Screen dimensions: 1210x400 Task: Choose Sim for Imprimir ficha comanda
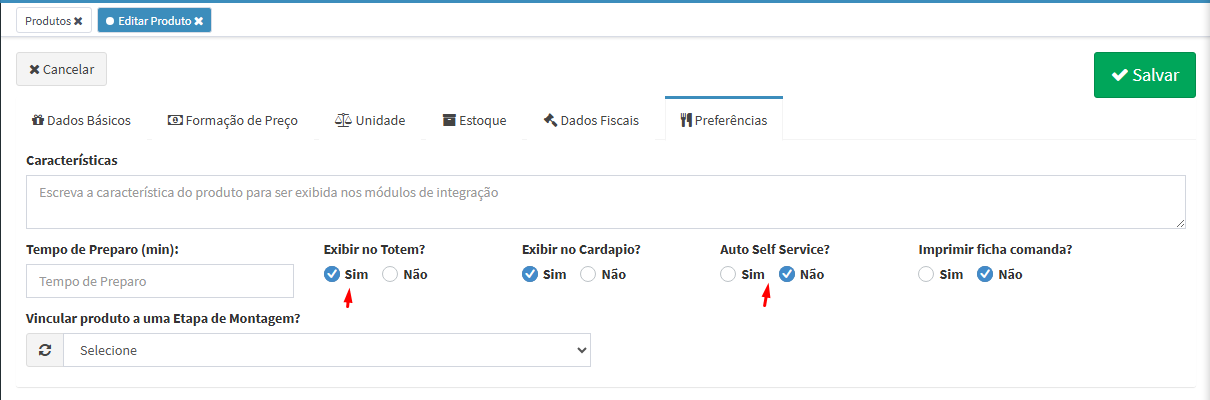926,274
